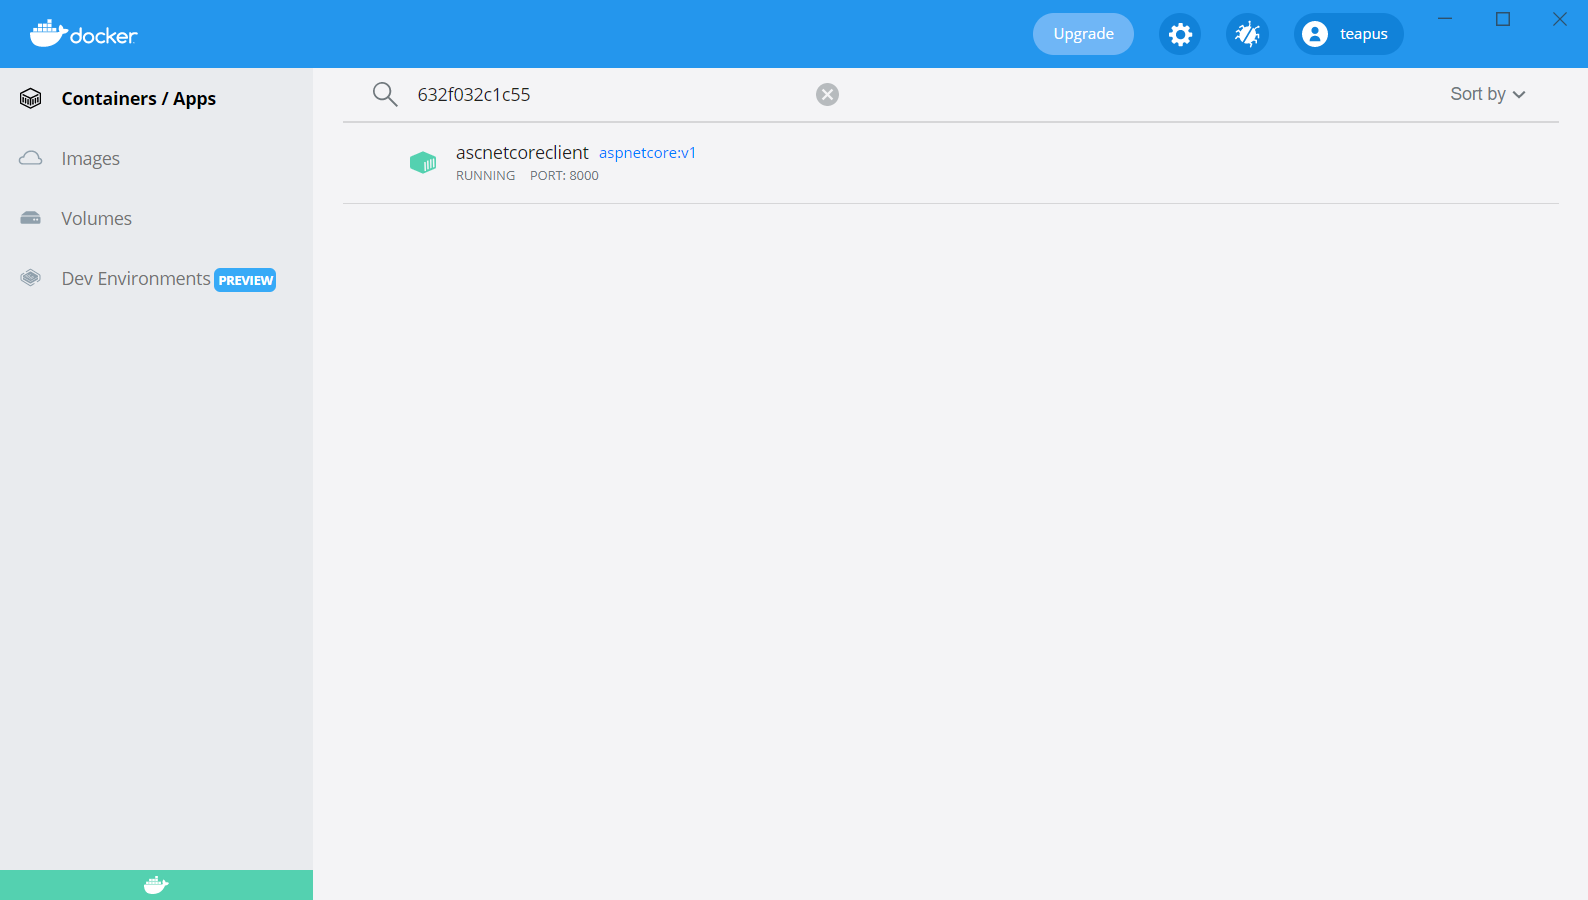
Task: Click the magnifying glass search icon
Action: (385, 94)
